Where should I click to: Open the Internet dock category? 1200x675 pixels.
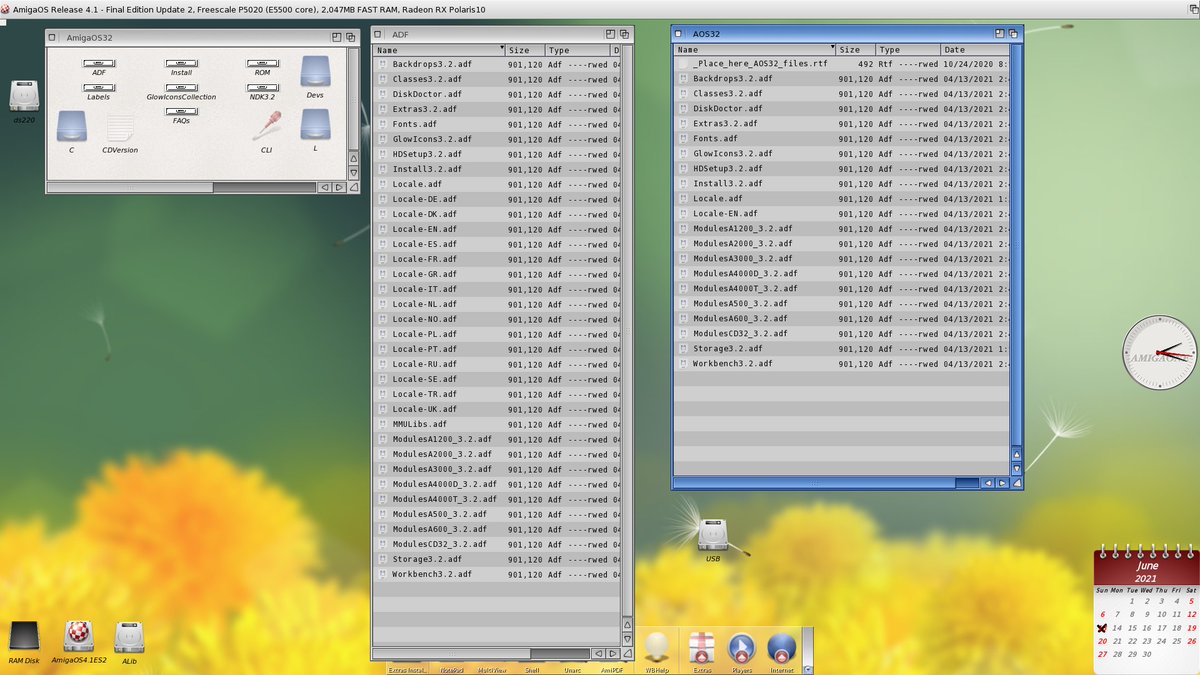point(780,647)
